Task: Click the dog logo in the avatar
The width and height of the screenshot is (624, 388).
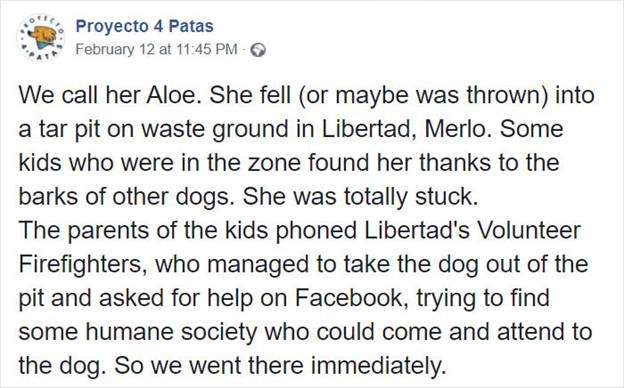Action: click(x=42, y=34)
